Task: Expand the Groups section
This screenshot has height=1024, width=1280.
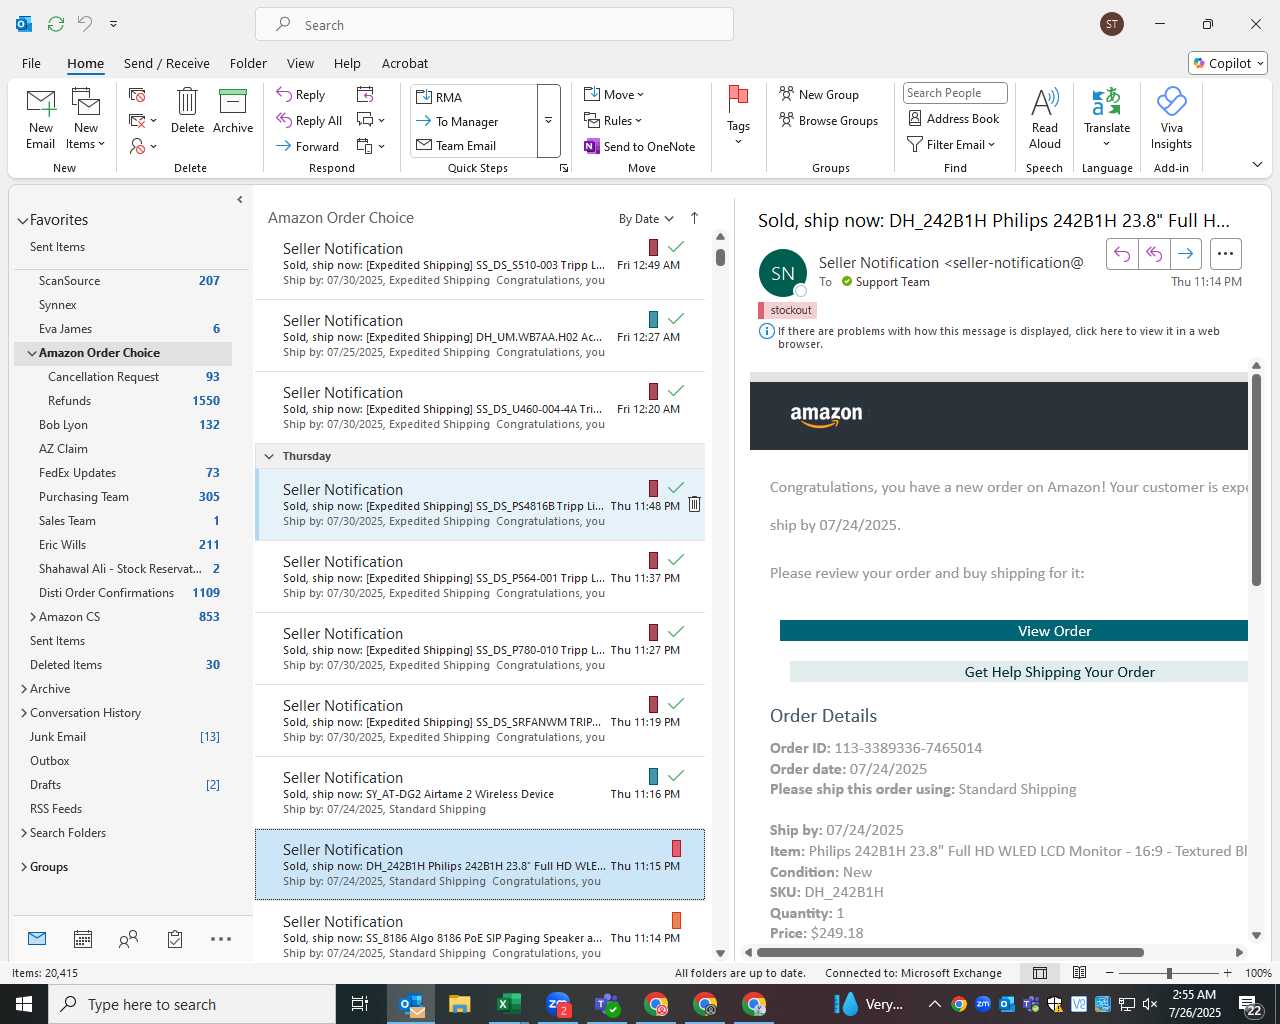Action: (x=24, y=867)
